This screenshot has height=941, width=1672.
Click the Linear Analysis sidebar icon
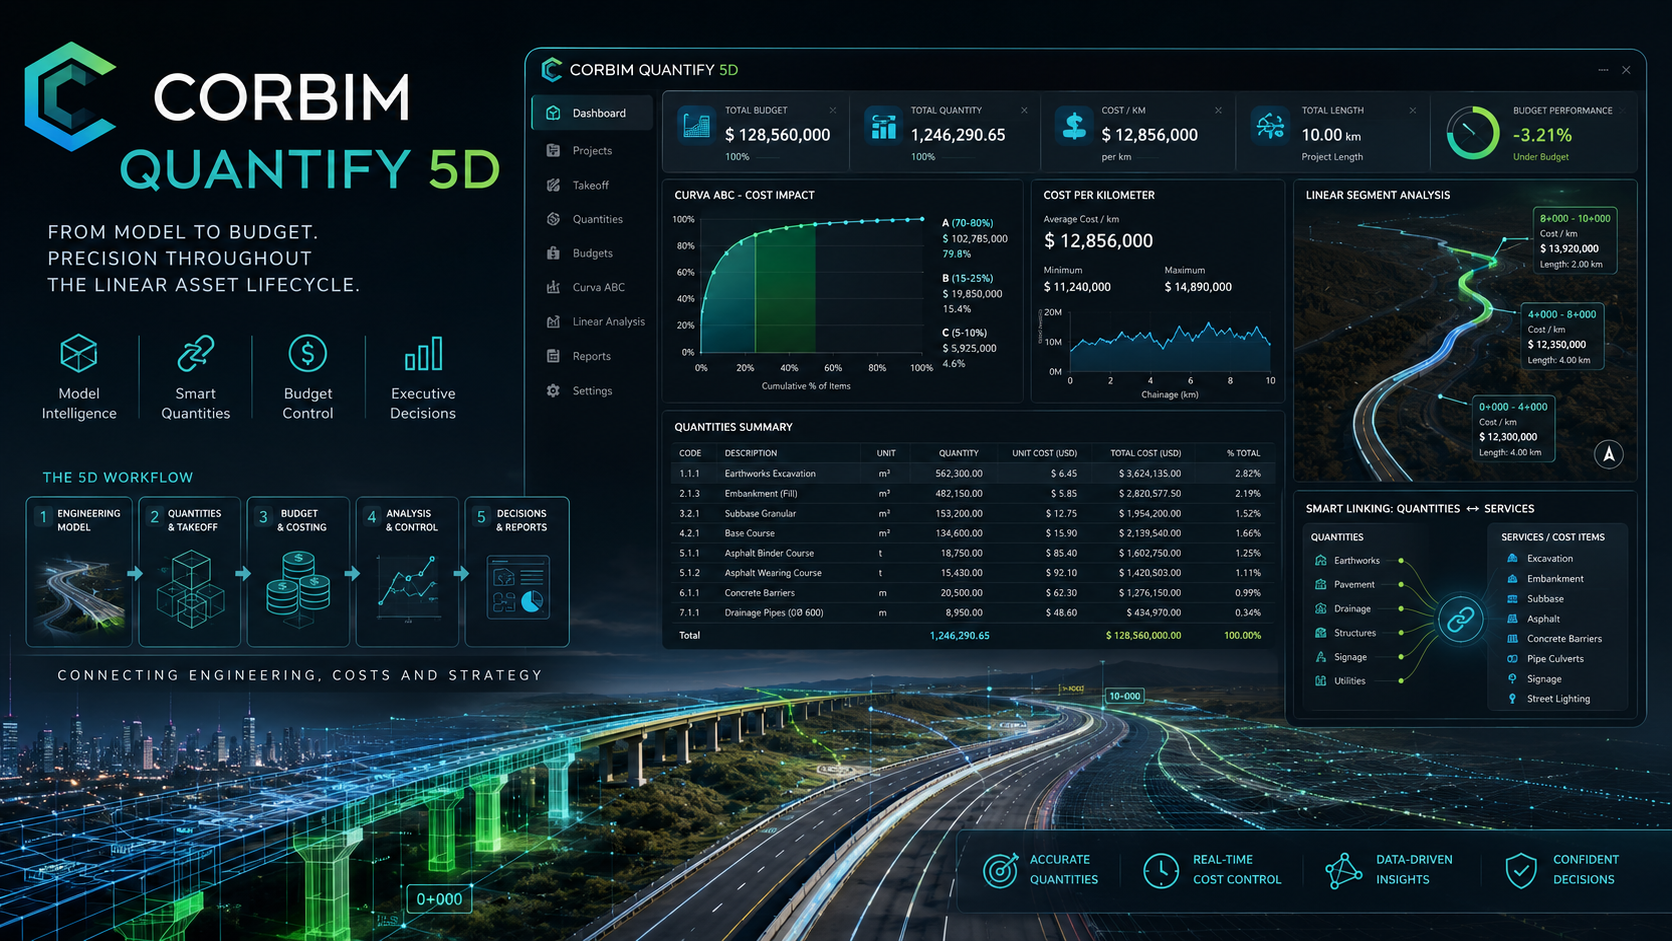pyautogui.click(x=553, y=321)
